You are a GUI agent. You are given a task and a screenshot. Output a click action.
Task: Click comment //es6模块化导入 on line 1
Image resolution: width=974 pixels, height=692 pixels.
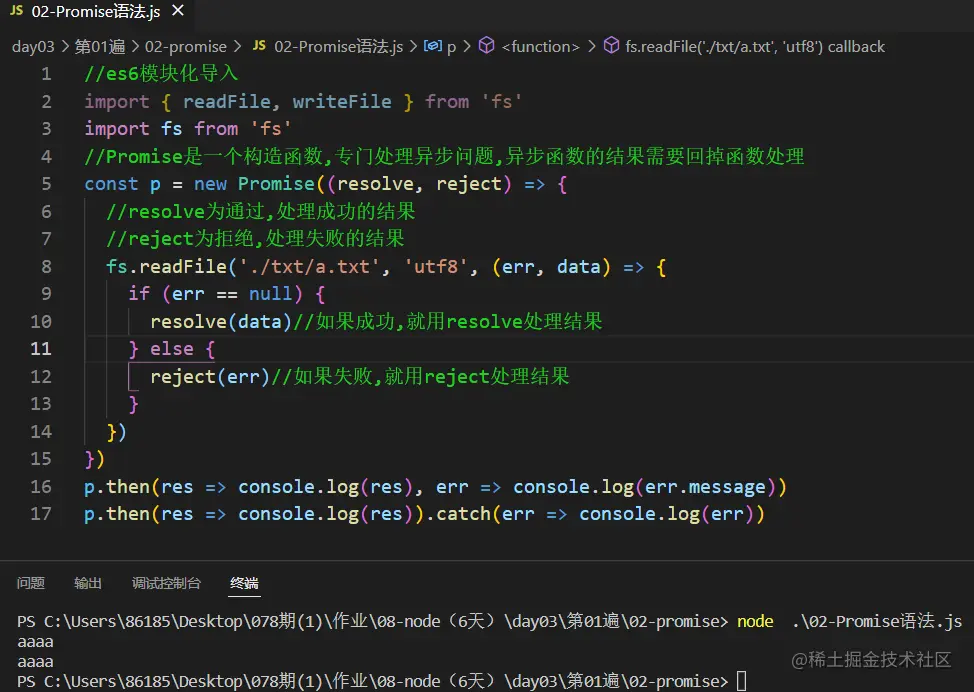(162, 74)
